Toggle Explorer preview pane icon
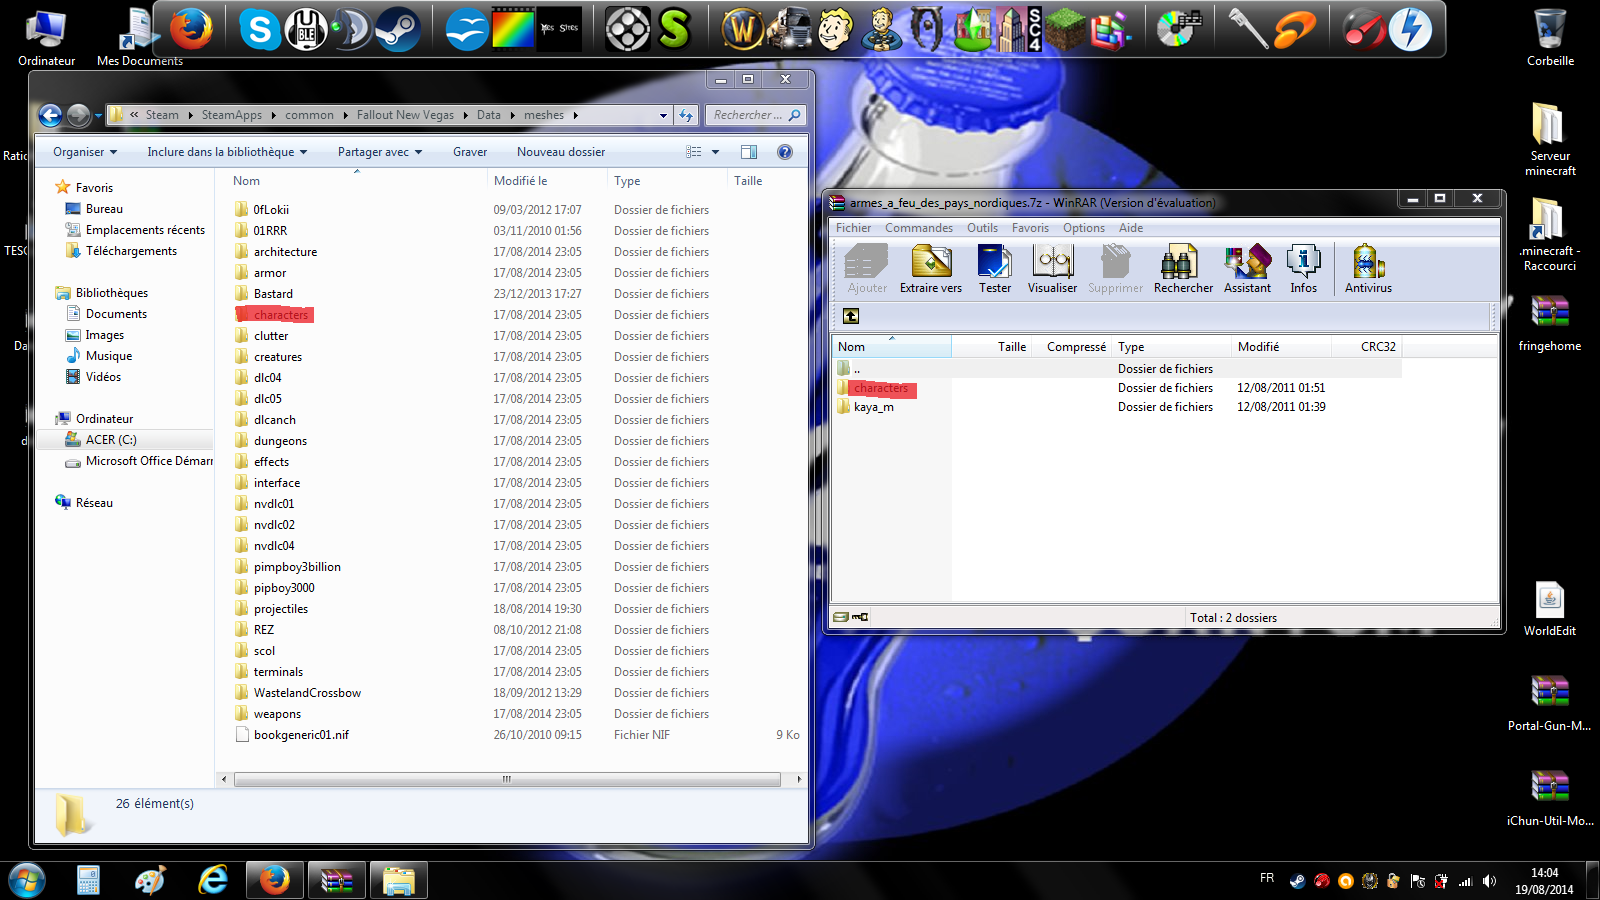 pos(749,152)
